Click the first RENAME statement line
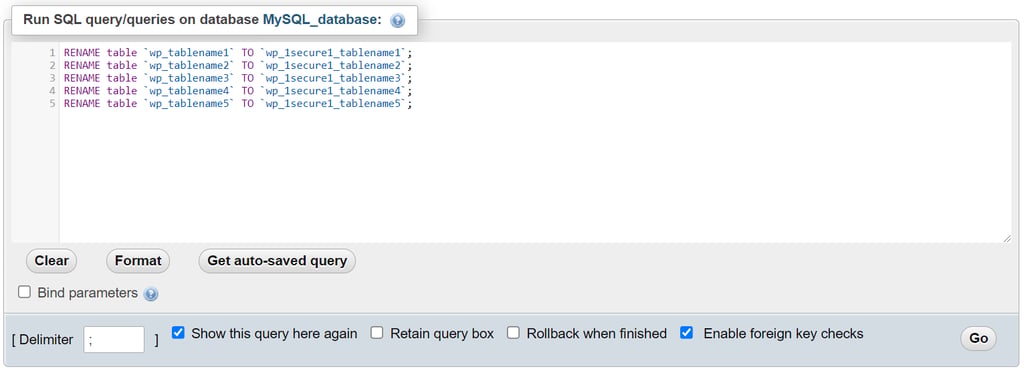Viewport: 1024px width, 373px height. pos(238,52)
